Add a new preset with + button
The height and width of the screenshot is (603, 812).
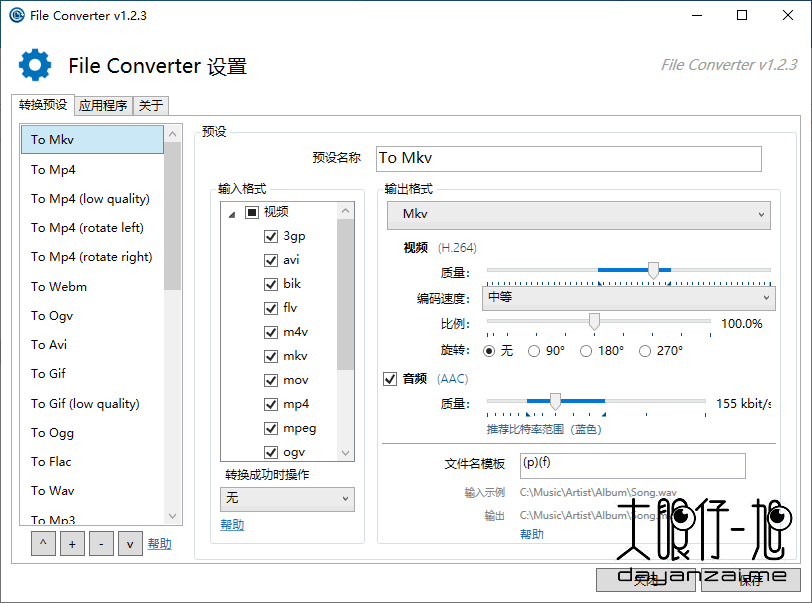pos(72,543)
